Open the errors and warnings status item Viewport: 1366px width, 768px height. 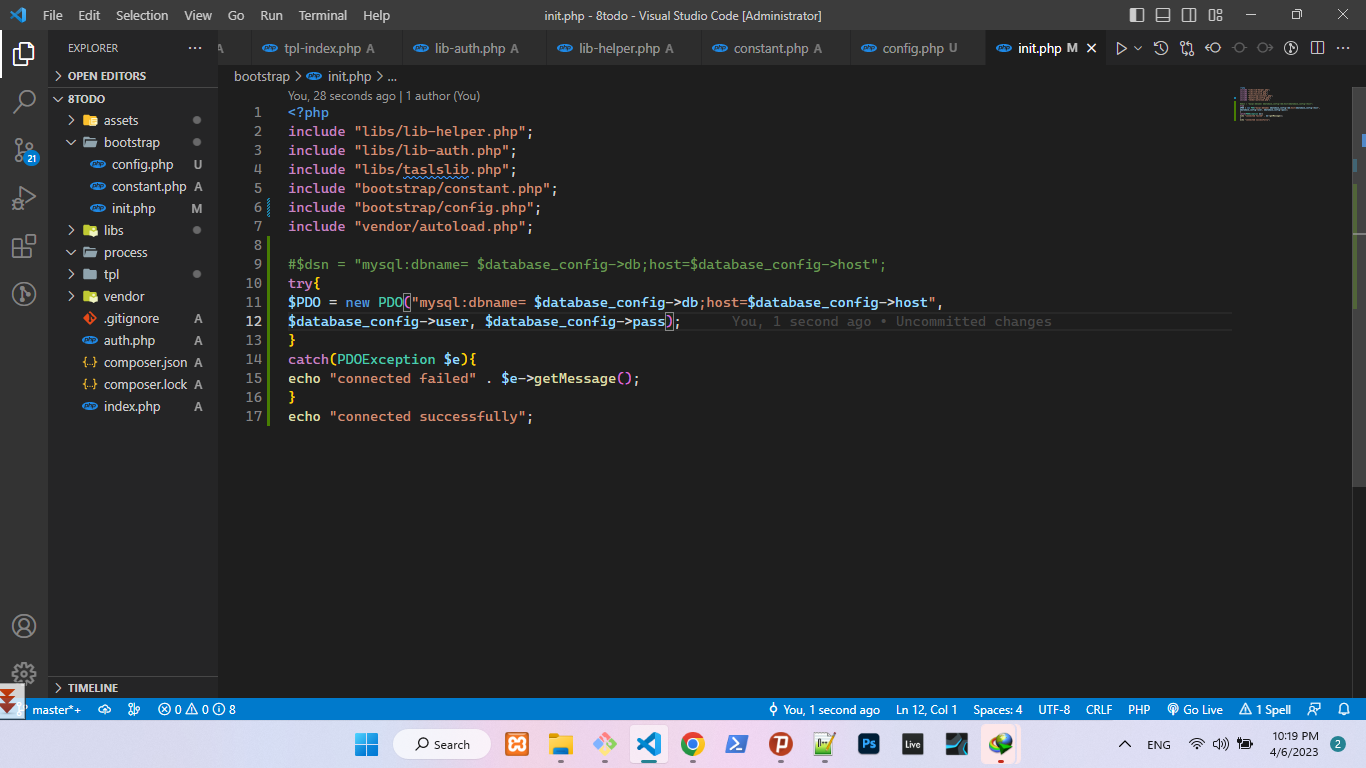197,709
